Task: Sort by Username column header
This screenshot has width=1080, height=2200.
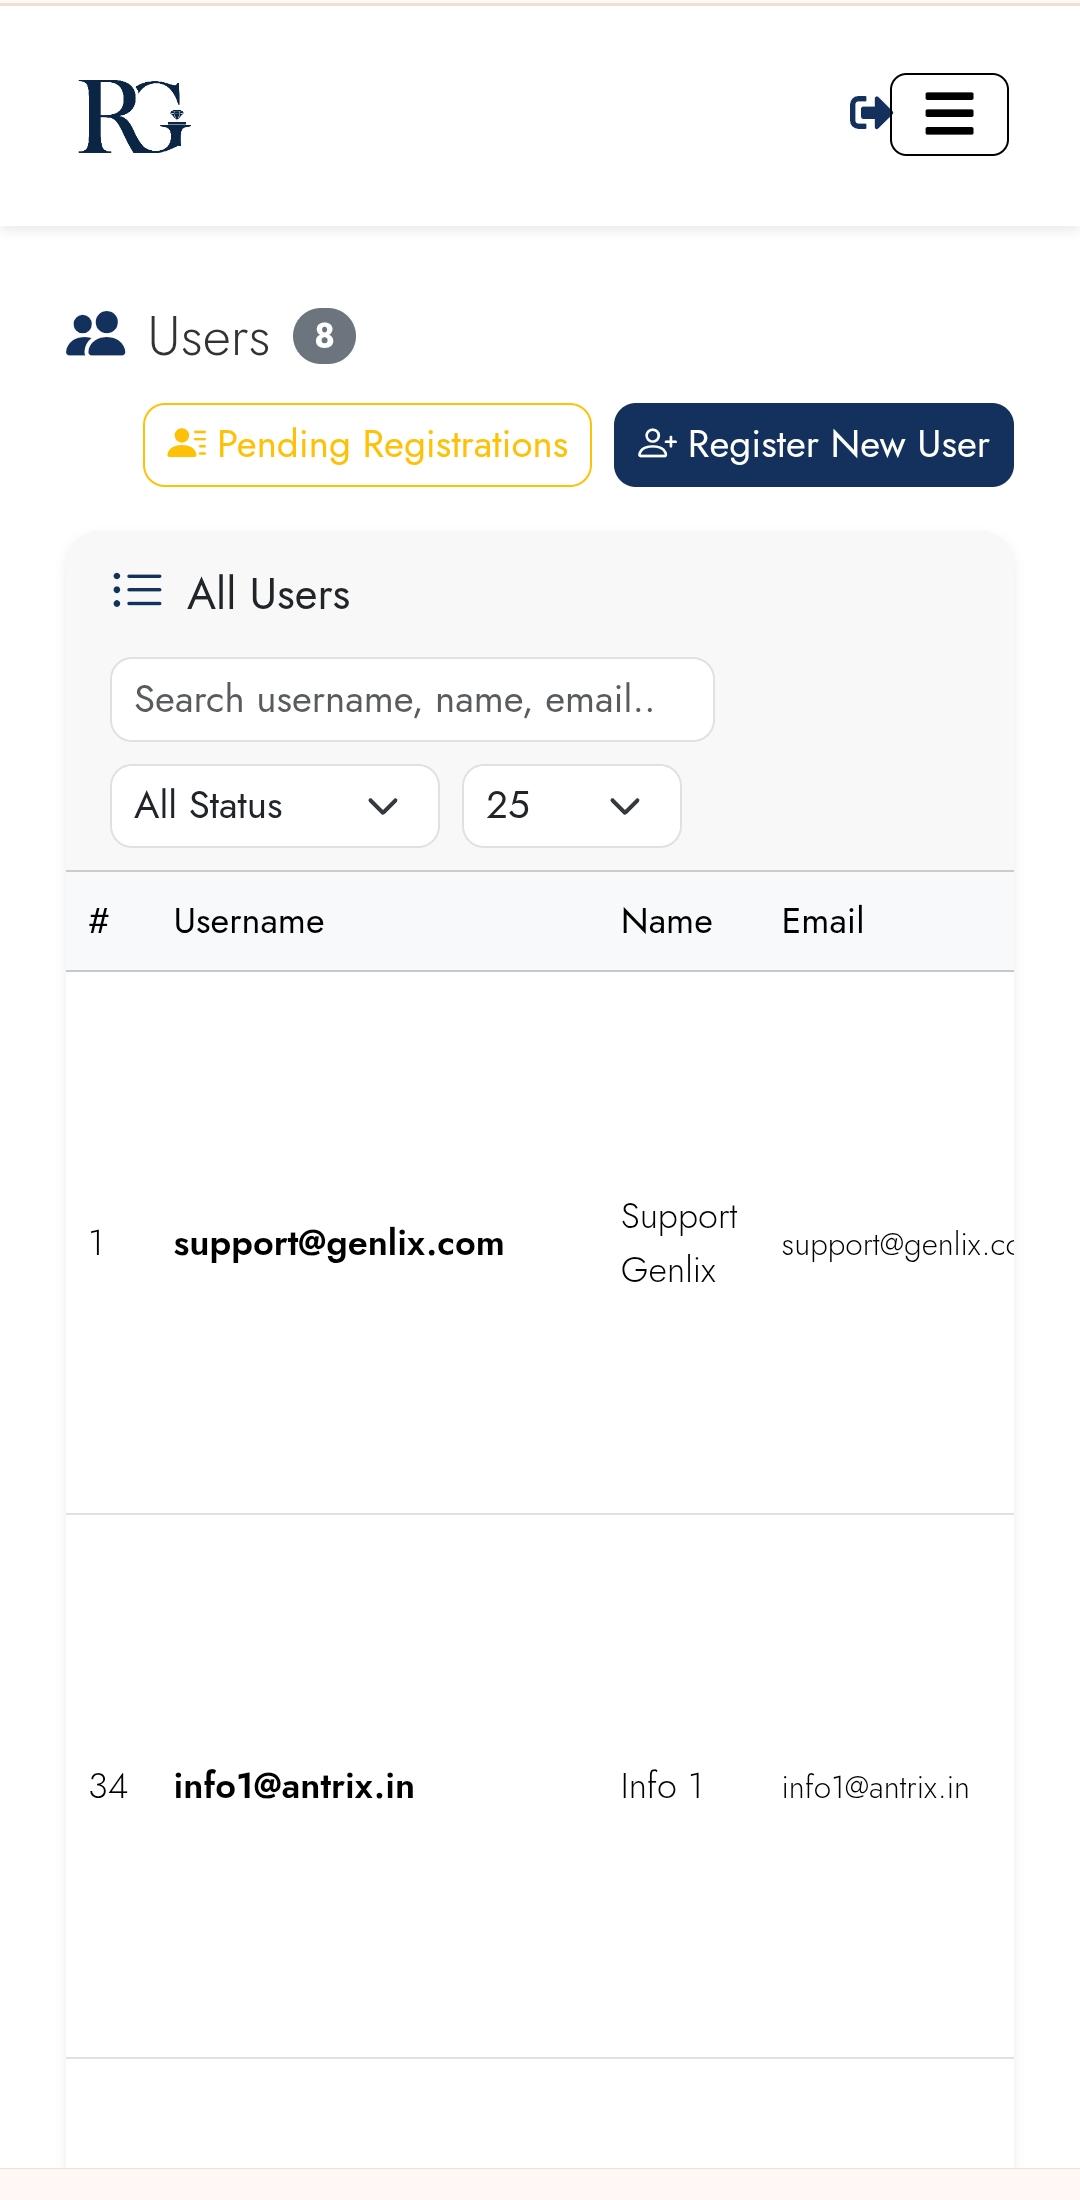Action: (x=249, y=921)
